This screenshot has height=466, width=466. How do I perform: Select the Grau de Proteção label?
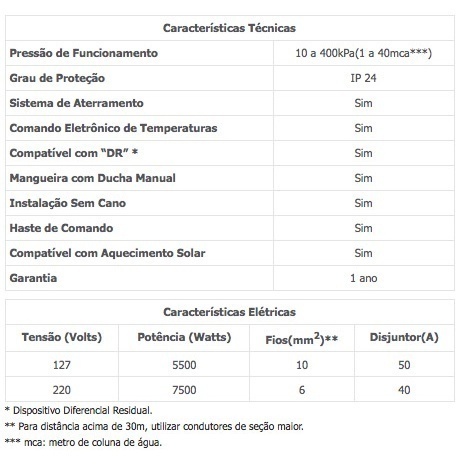coord(57,78)
